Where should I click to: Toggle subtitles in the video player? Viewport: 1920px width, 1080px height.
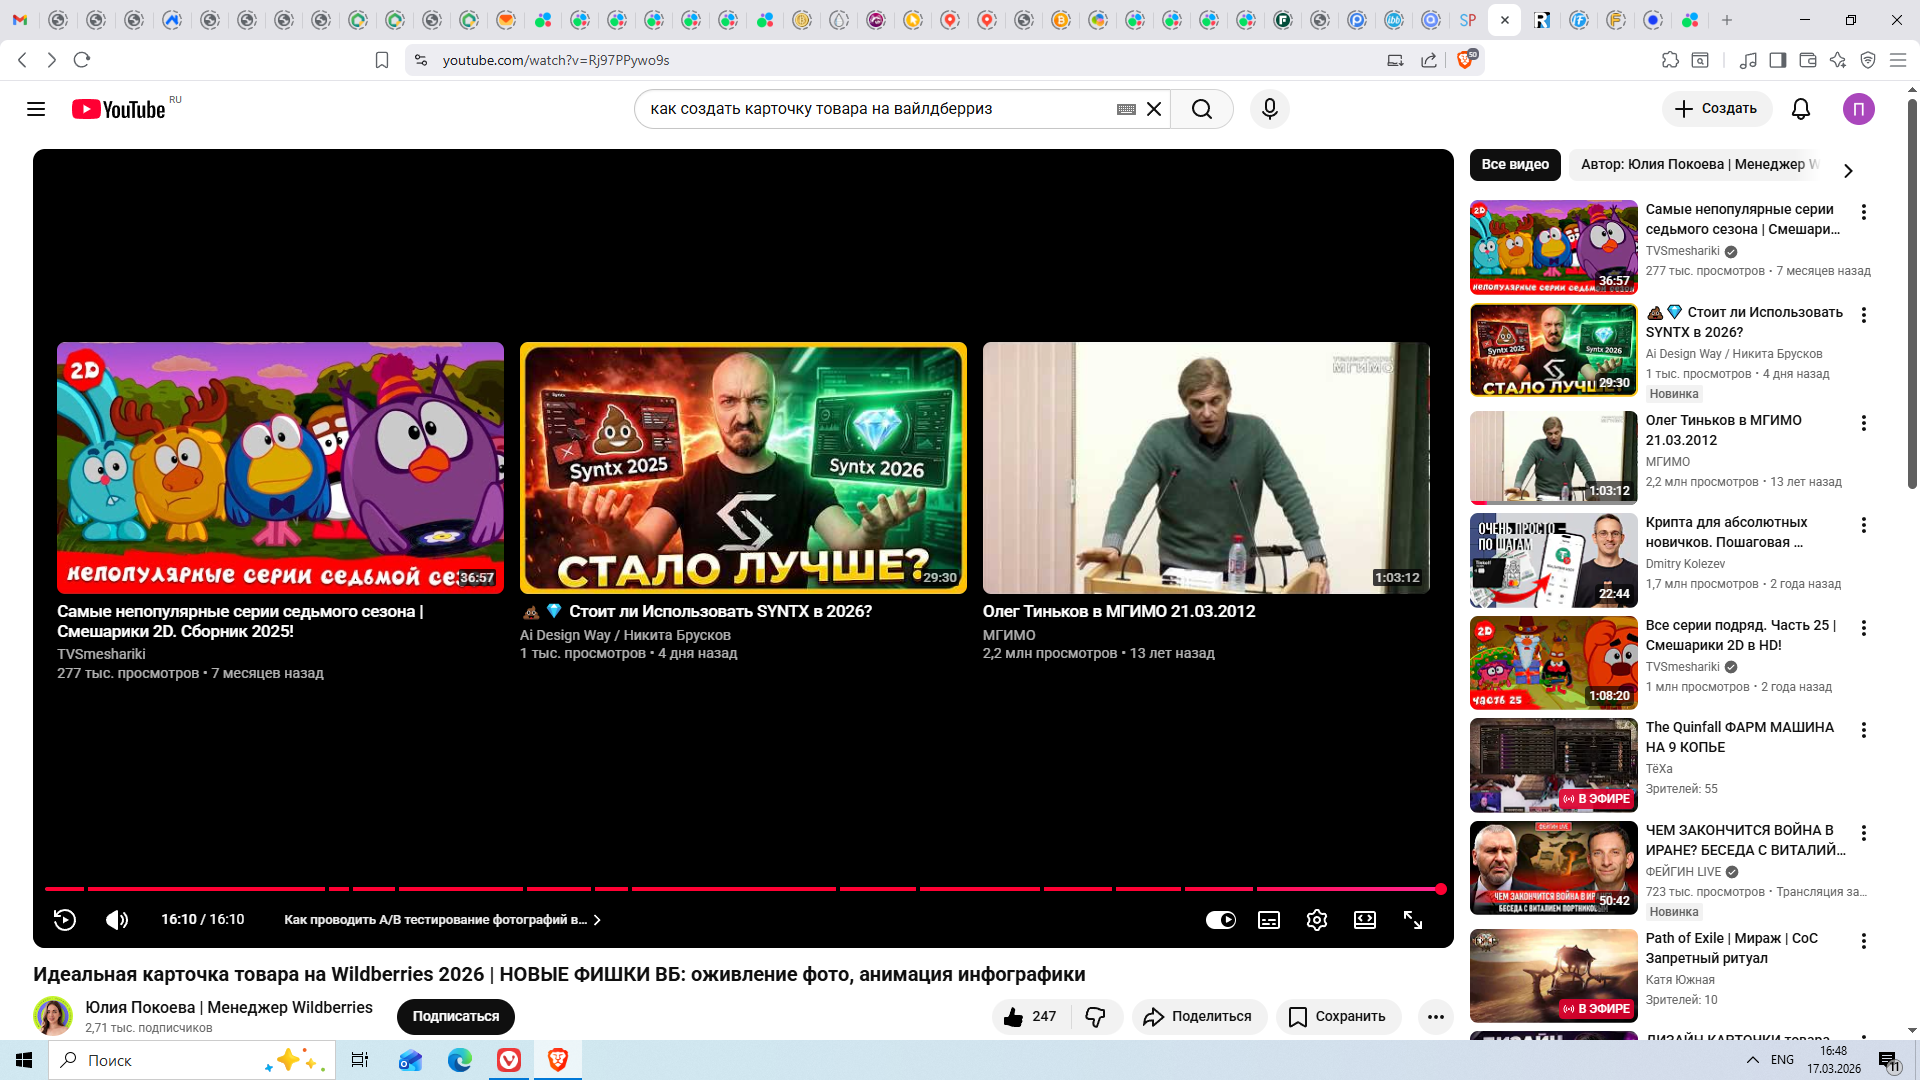pyautogui.click(x=1269, y=920)
